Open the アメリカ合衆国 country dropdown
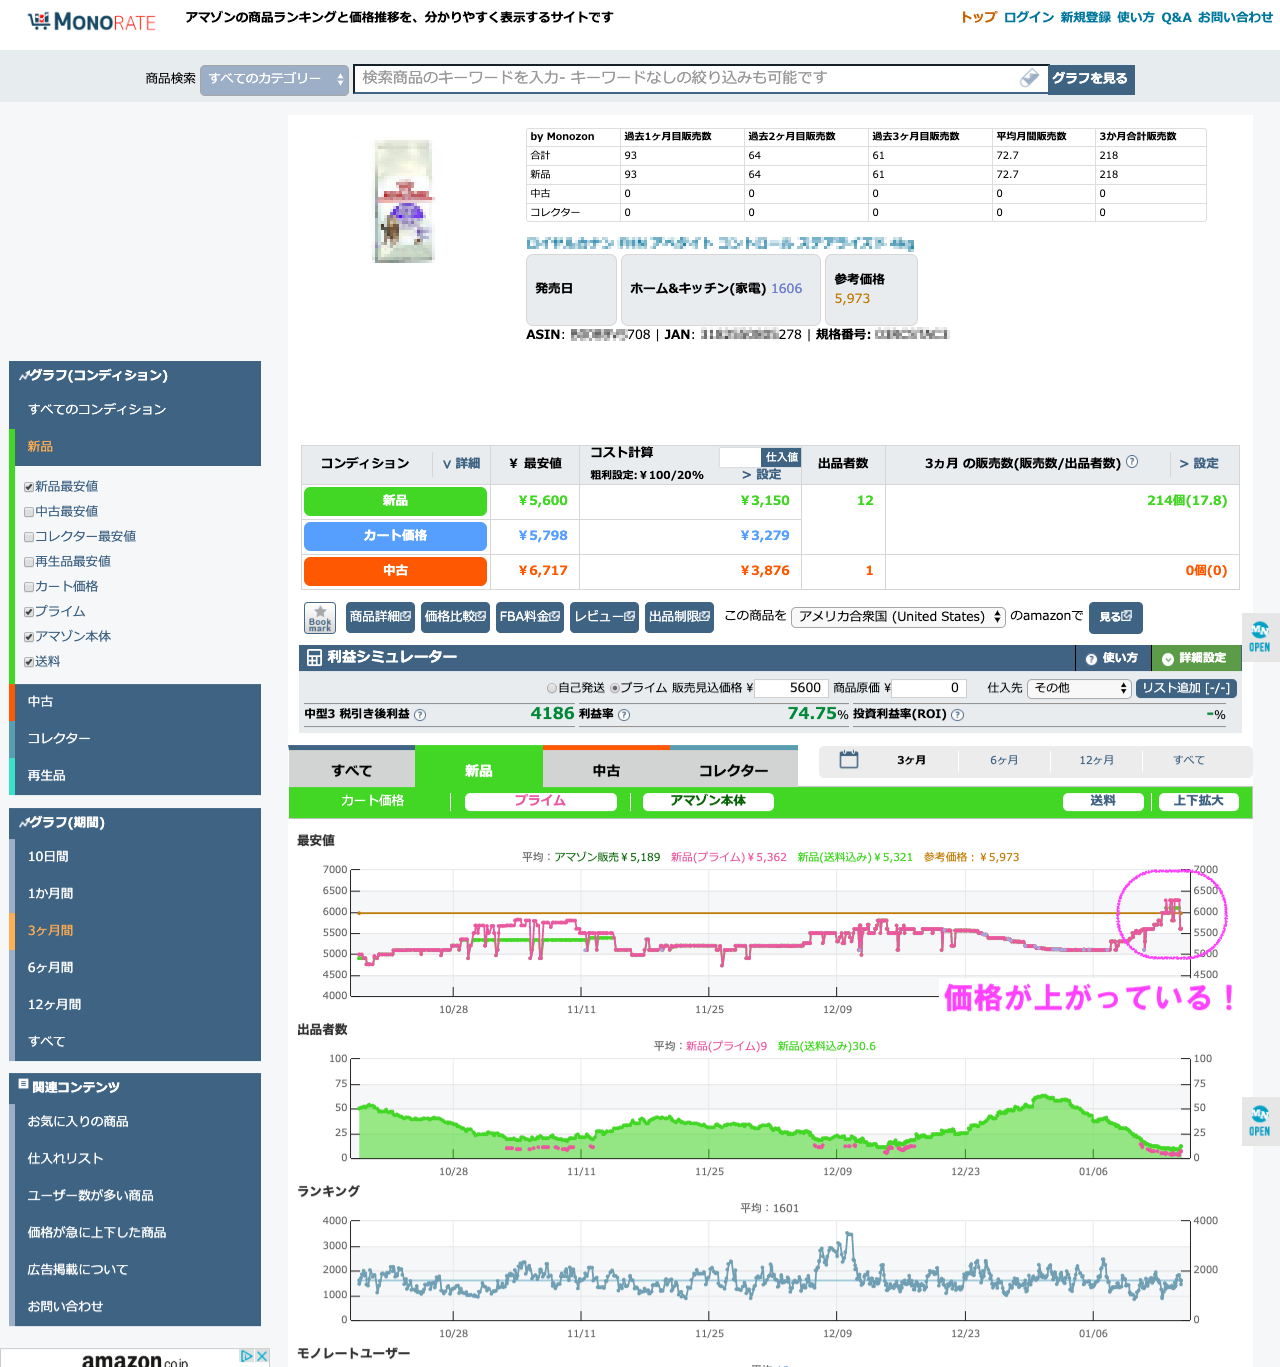Screen dimensions: 1280x1367 pos(898,617)
